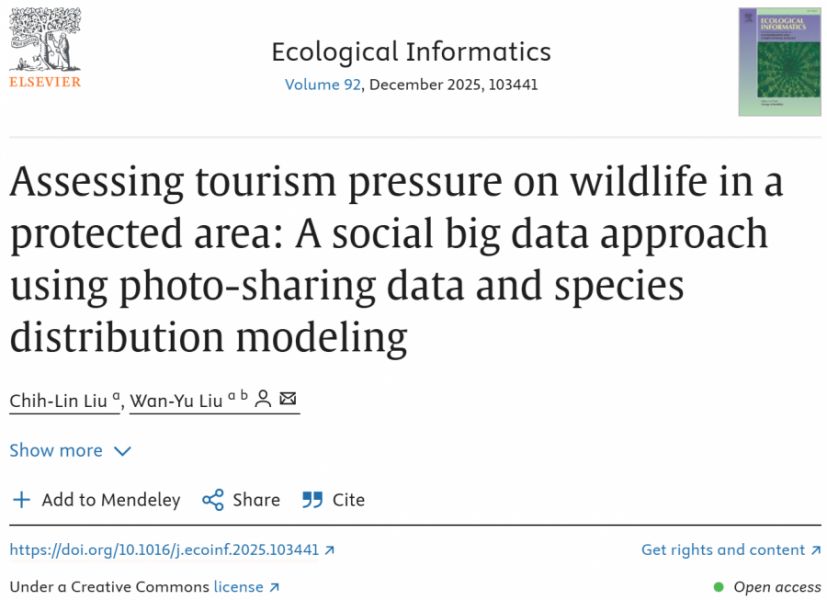Click the envelope email icon
The width and height of the screenshot is (827, 600).
(x=288, y=399)
